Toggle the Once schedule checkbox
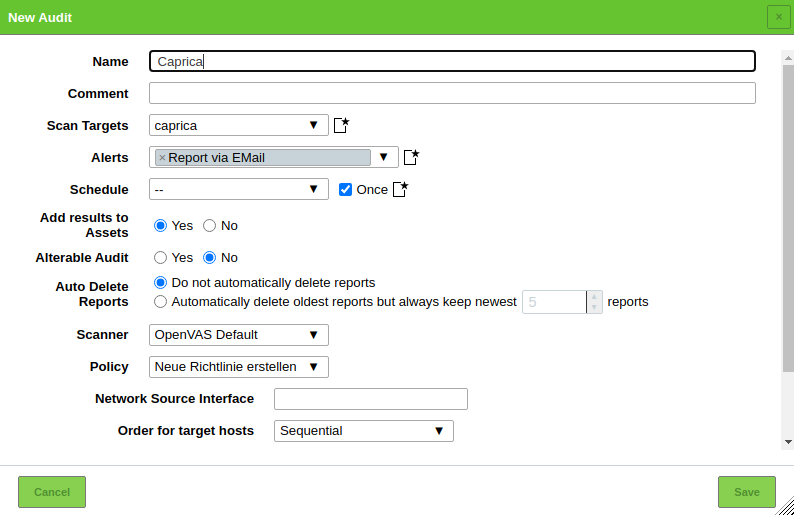The width and height of the screenshot is (794, 515). [346, 189]
